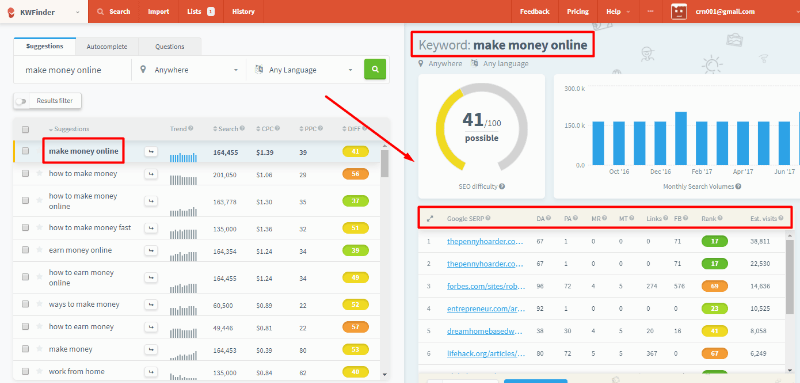800x383 pixels.
Task: Select the 'earn money online' checkbox
Action: tap(26, 250)
